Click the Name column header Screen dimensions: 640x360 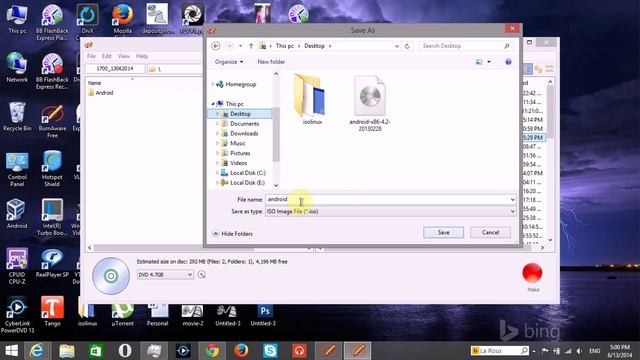pos(94,83)
